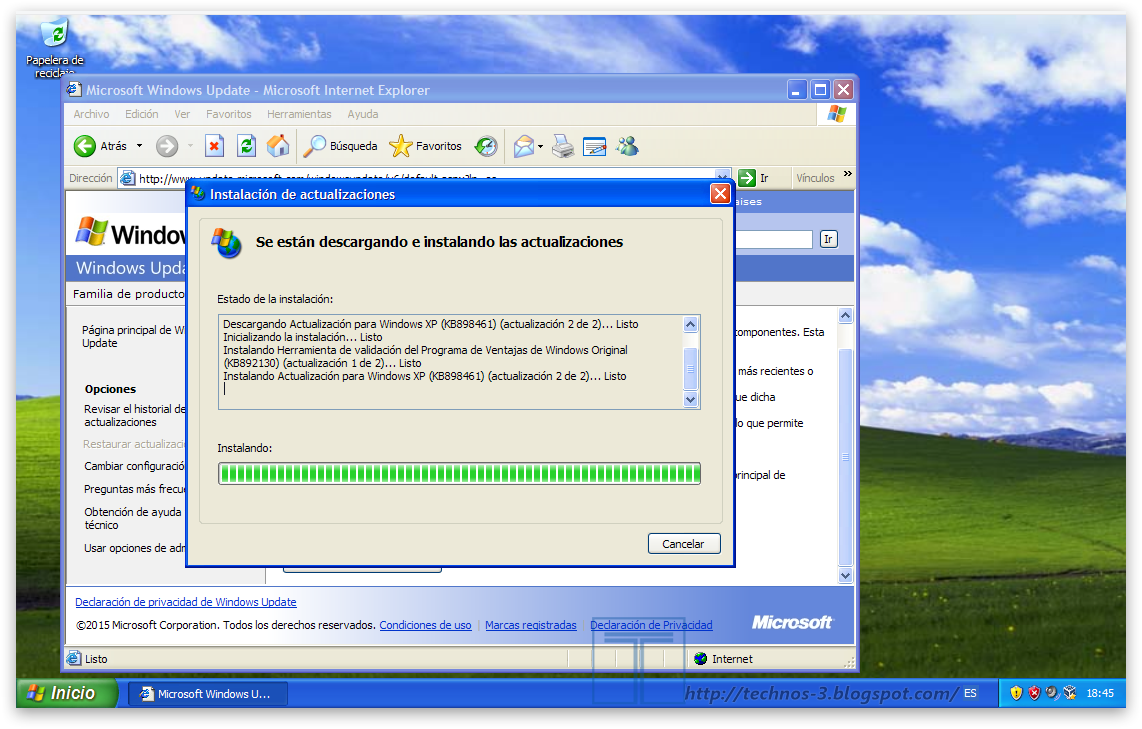Open the browsing History panel

(x=485, y=146)
